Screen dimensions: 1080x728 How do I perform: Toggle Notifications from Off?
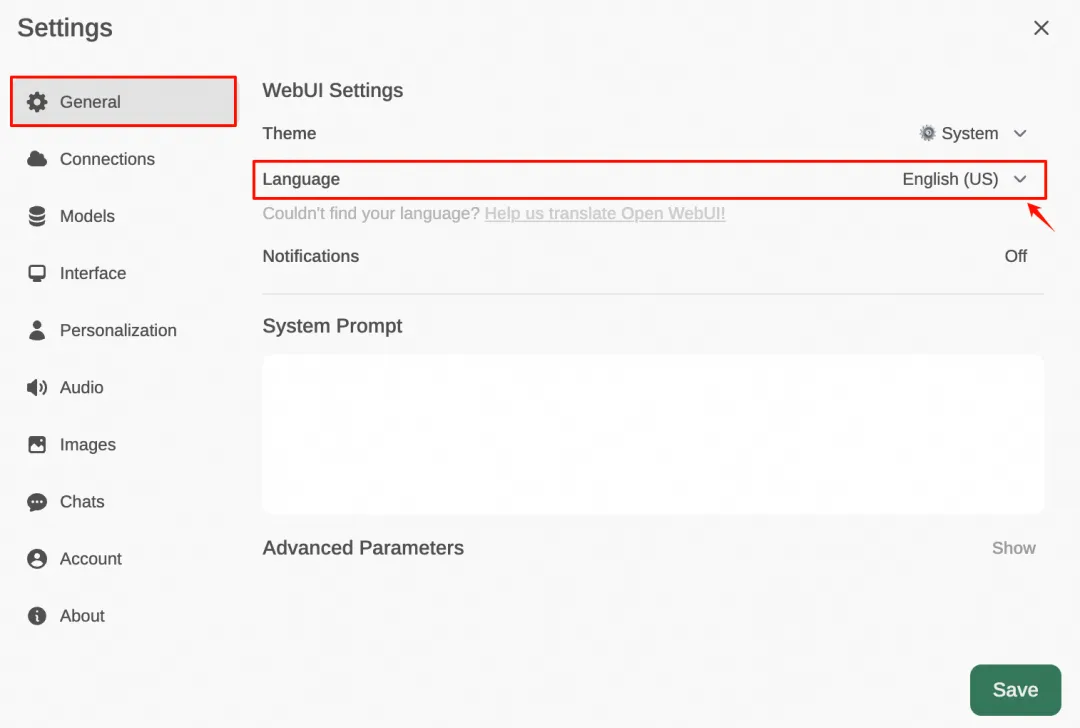click(x=1015, y=256)
